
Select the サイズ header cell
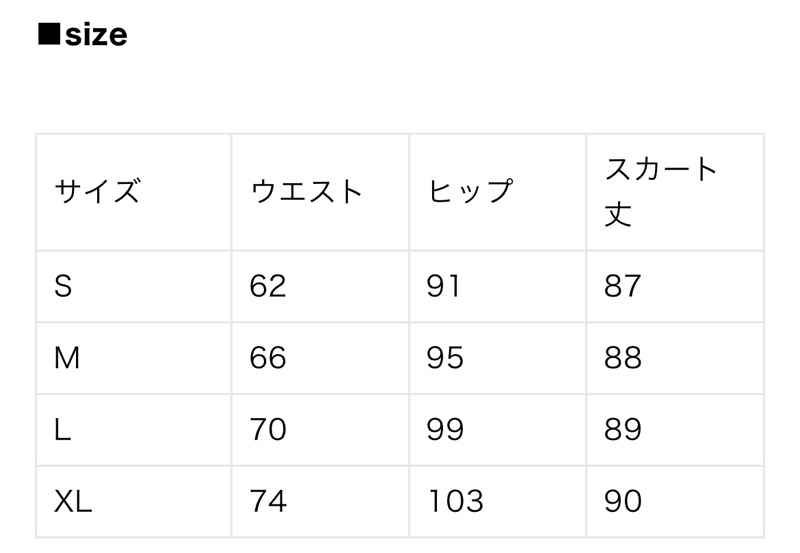134,192
